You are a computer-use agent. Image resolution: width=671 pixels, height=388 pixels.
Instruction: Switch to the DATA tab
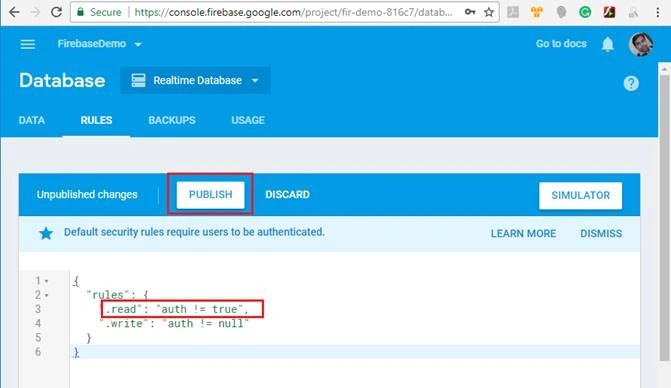coord(32,120)
